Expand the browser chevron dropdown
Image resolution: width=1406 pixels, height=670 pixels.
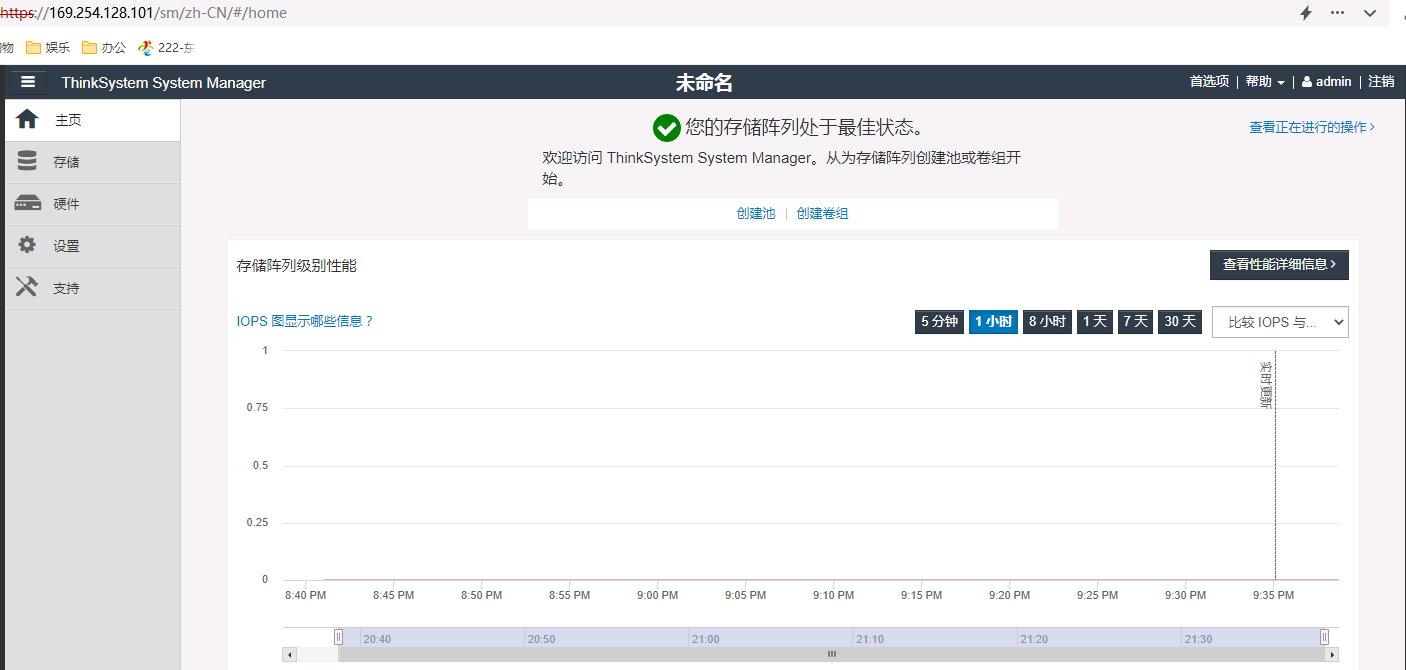pos(1370,13)
